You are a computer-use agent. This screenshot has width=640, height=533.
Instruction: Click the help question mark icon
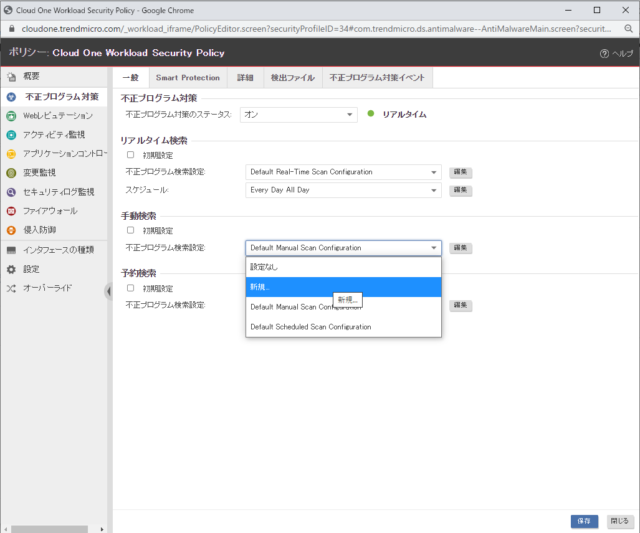[x=604, y=53]
